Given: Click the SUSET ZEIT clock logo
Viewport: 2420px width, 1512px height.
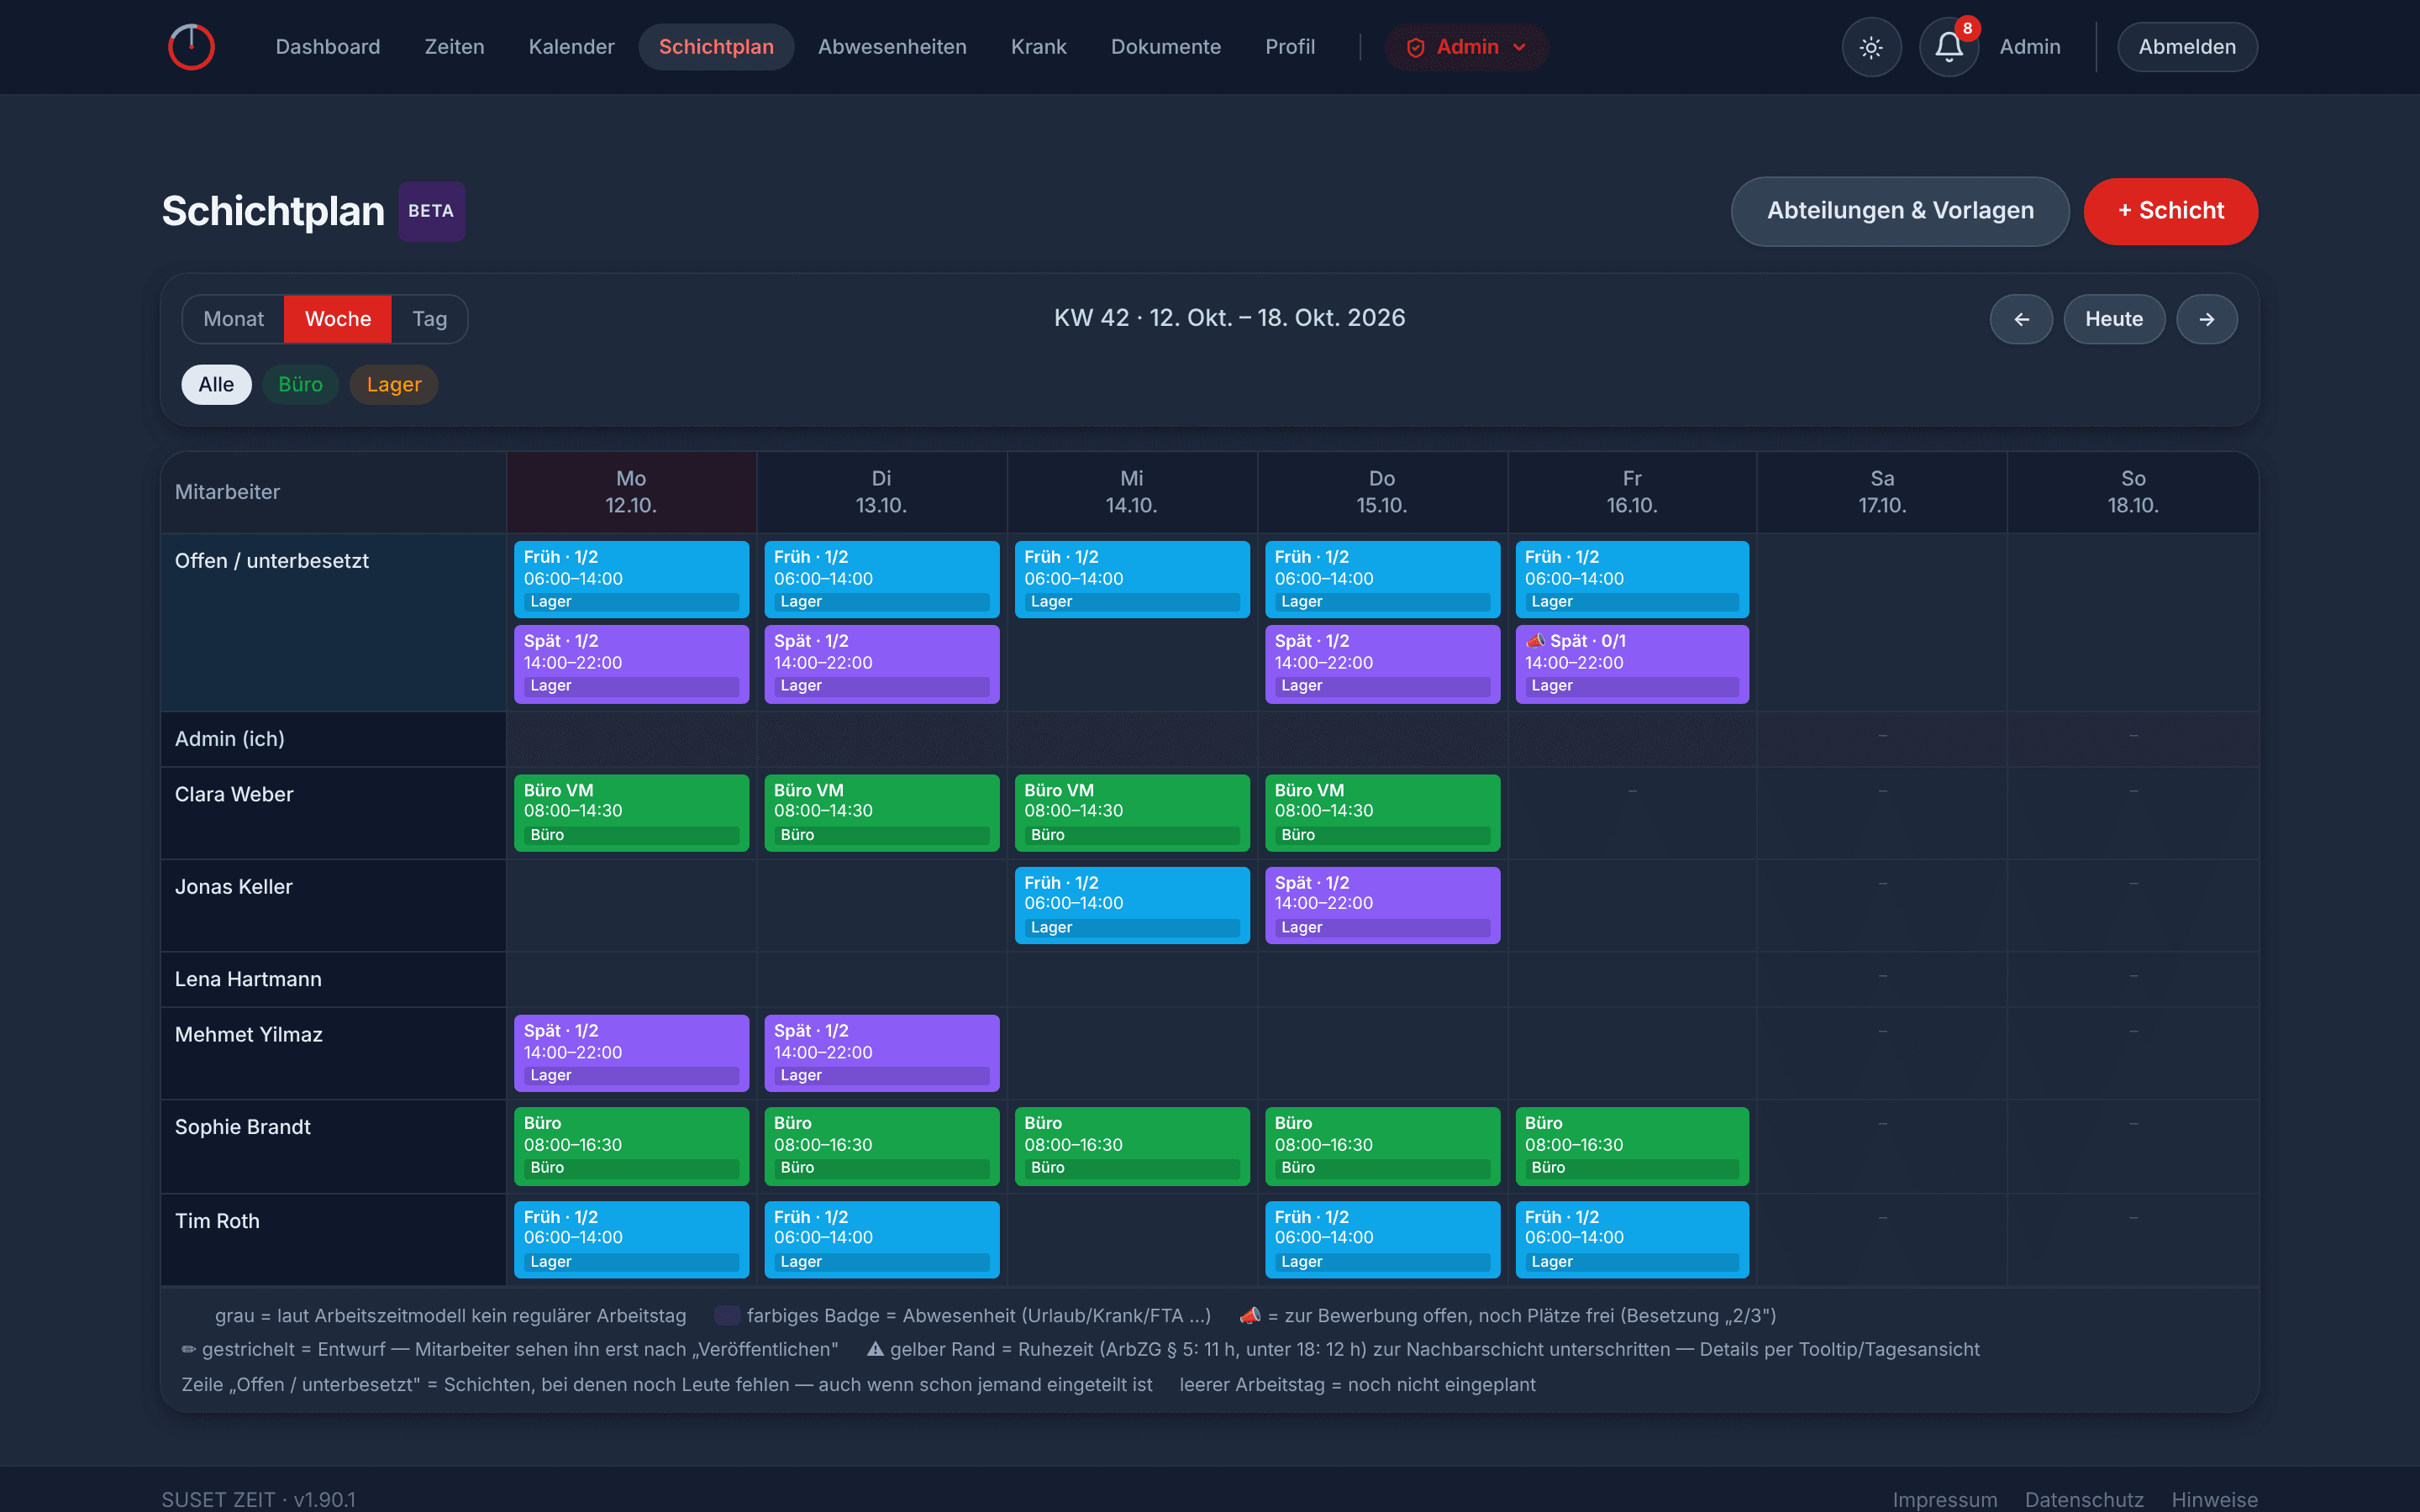Looking at the screenshot, I should click(x=191, y=47).
